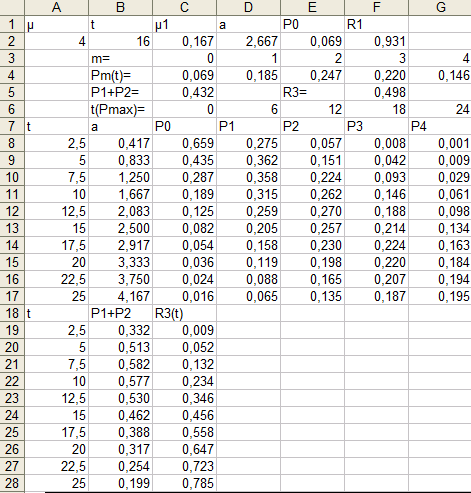Click cell B16 with value 3,750

[120, 279]
